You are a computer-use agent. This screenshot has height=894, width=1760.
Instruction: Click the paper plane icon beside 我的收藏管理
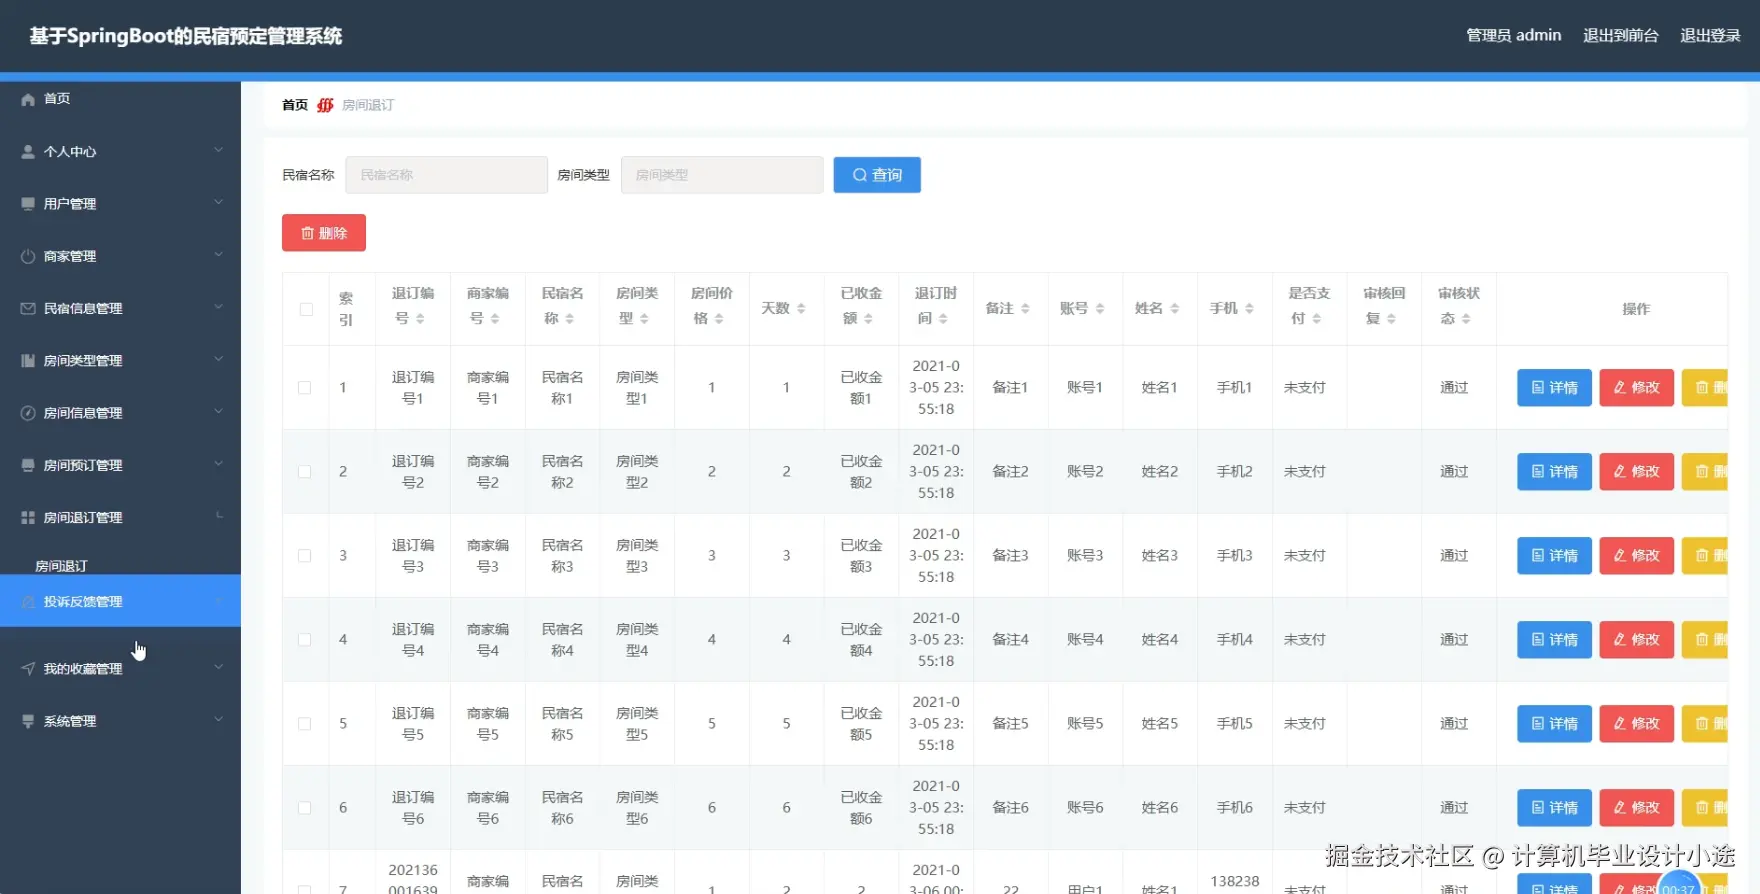28,669
